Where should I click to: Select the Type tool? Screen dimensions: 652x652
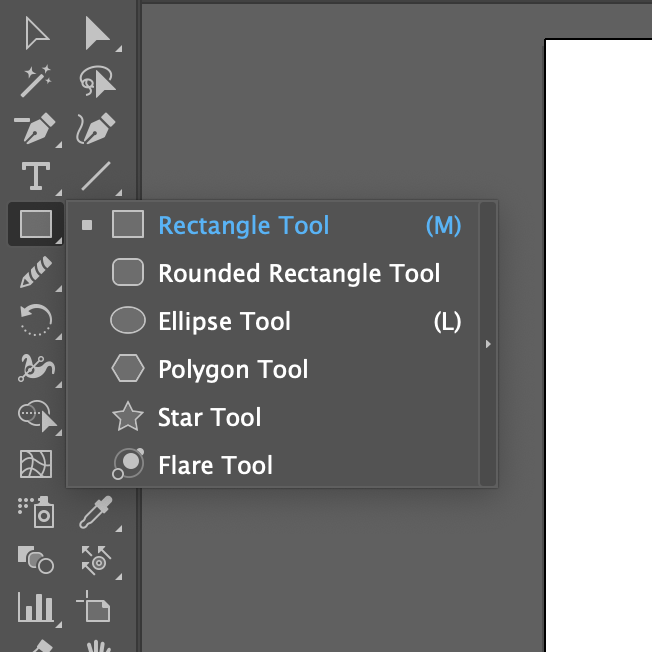tap(36, 176)
